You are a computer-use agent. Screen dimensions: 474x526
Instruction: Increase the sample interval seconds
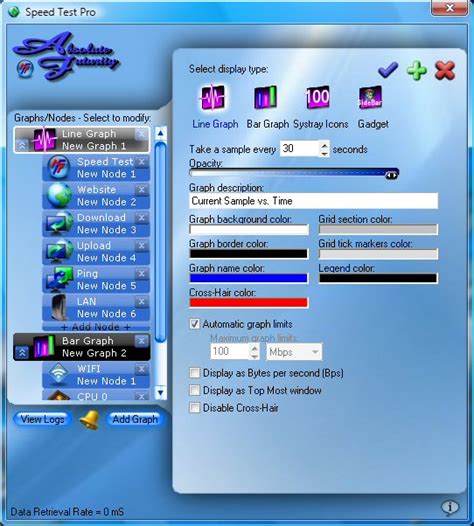point(324,146)
